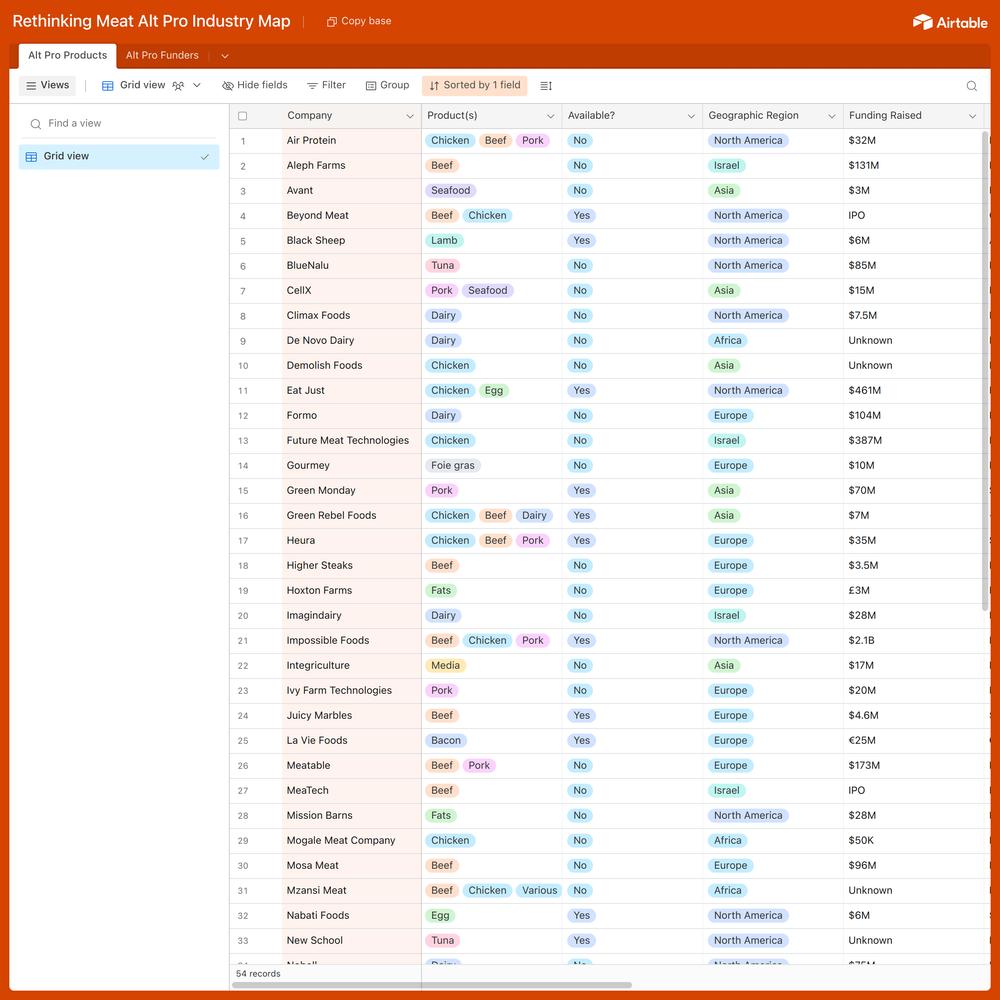Image resolution: width=1000 pixels, height=1000 pixels.
Task: Click the $50K funding cell
Action: [x=913, y=841]
